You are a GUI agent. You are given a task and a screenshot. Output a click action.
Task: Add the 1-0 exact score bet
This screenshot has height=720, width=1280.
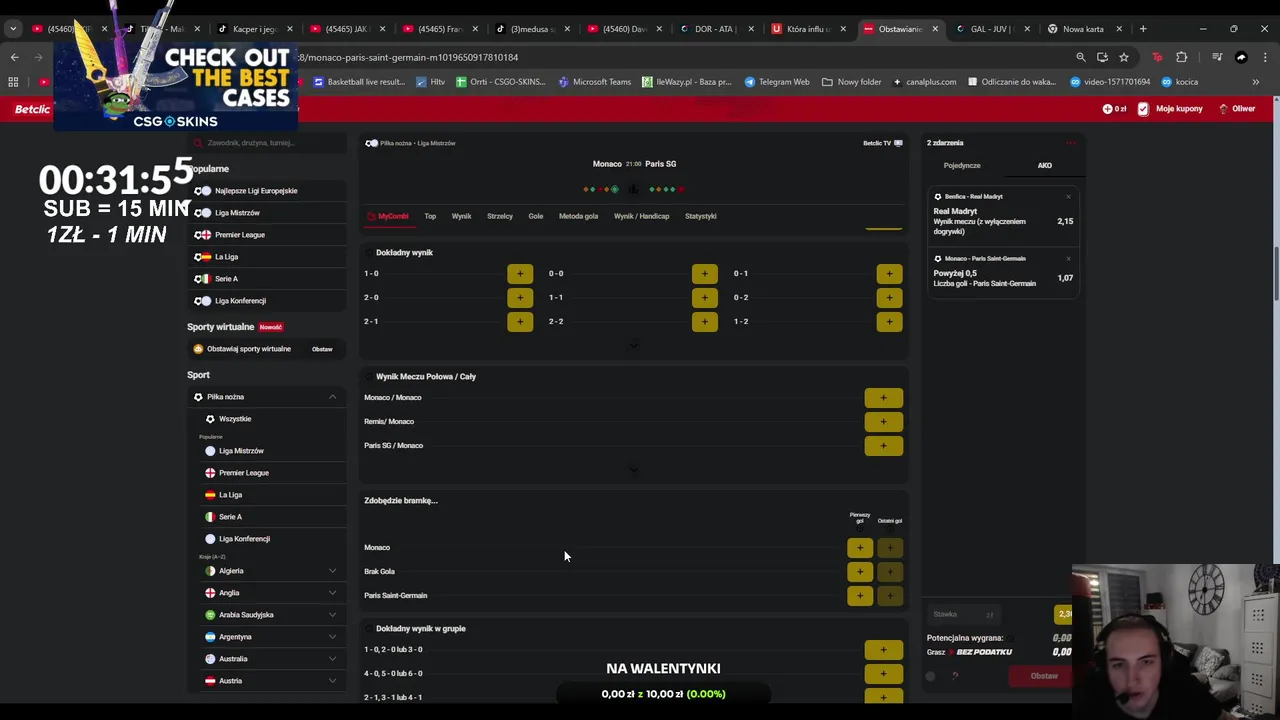coord(520,273)
